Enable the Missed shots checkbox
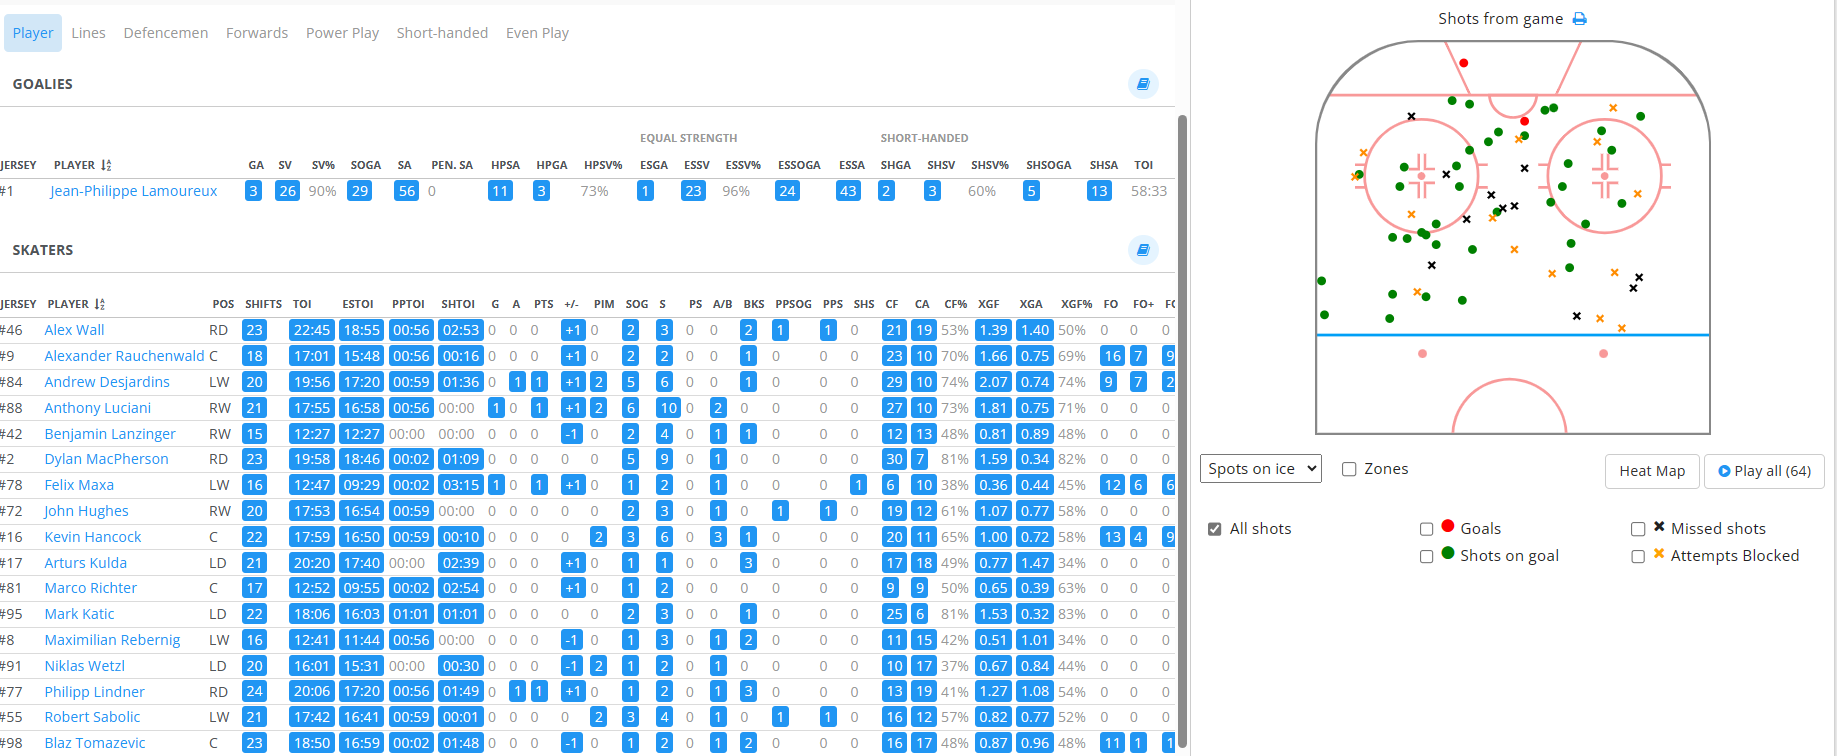This screenshot has height=756, width=1837. (1638, 529)
